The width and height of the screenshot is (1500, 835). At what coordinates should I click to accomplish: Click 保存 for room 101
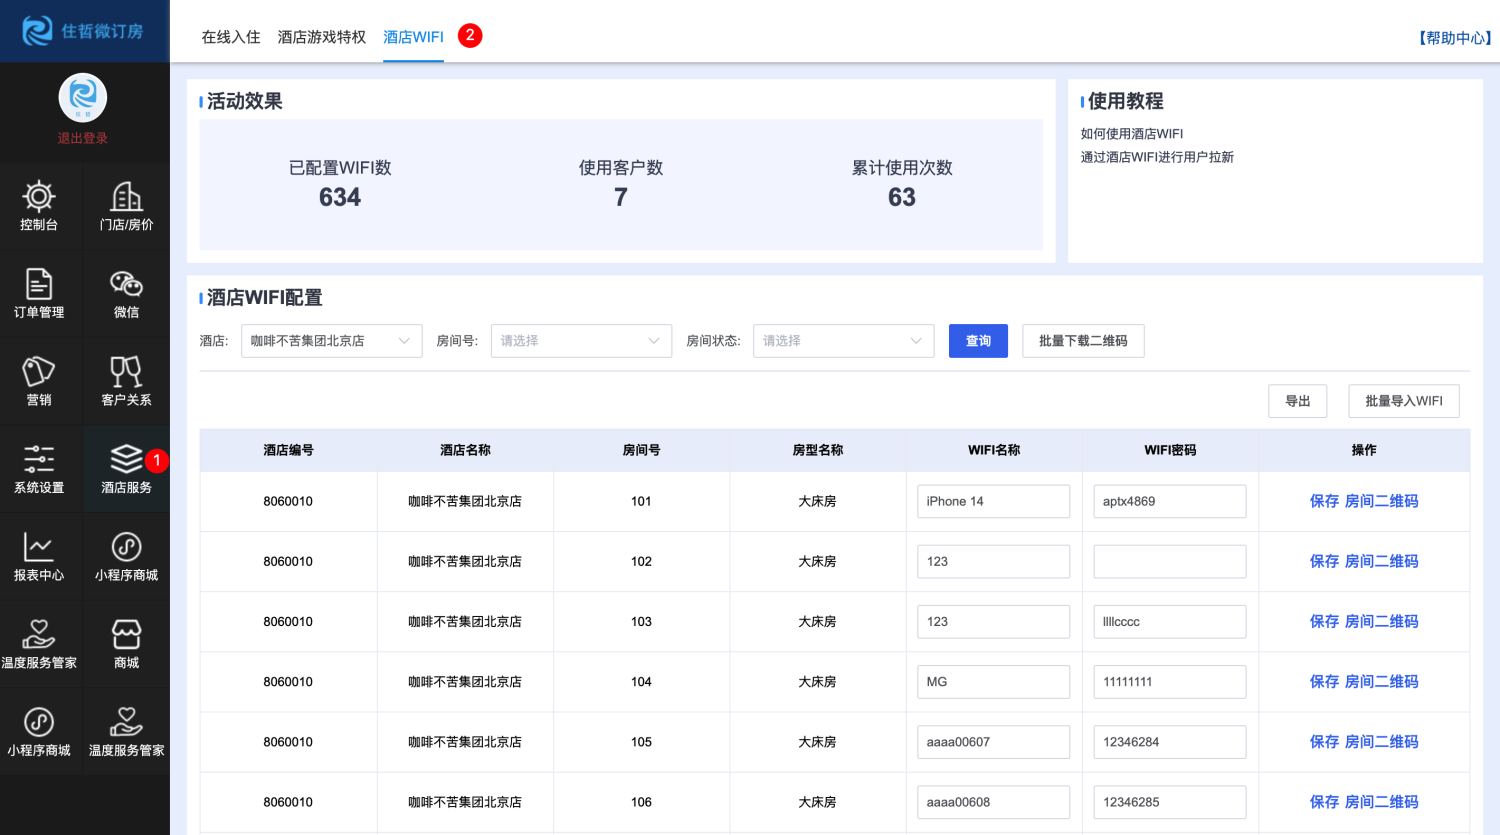(1324, 501)
